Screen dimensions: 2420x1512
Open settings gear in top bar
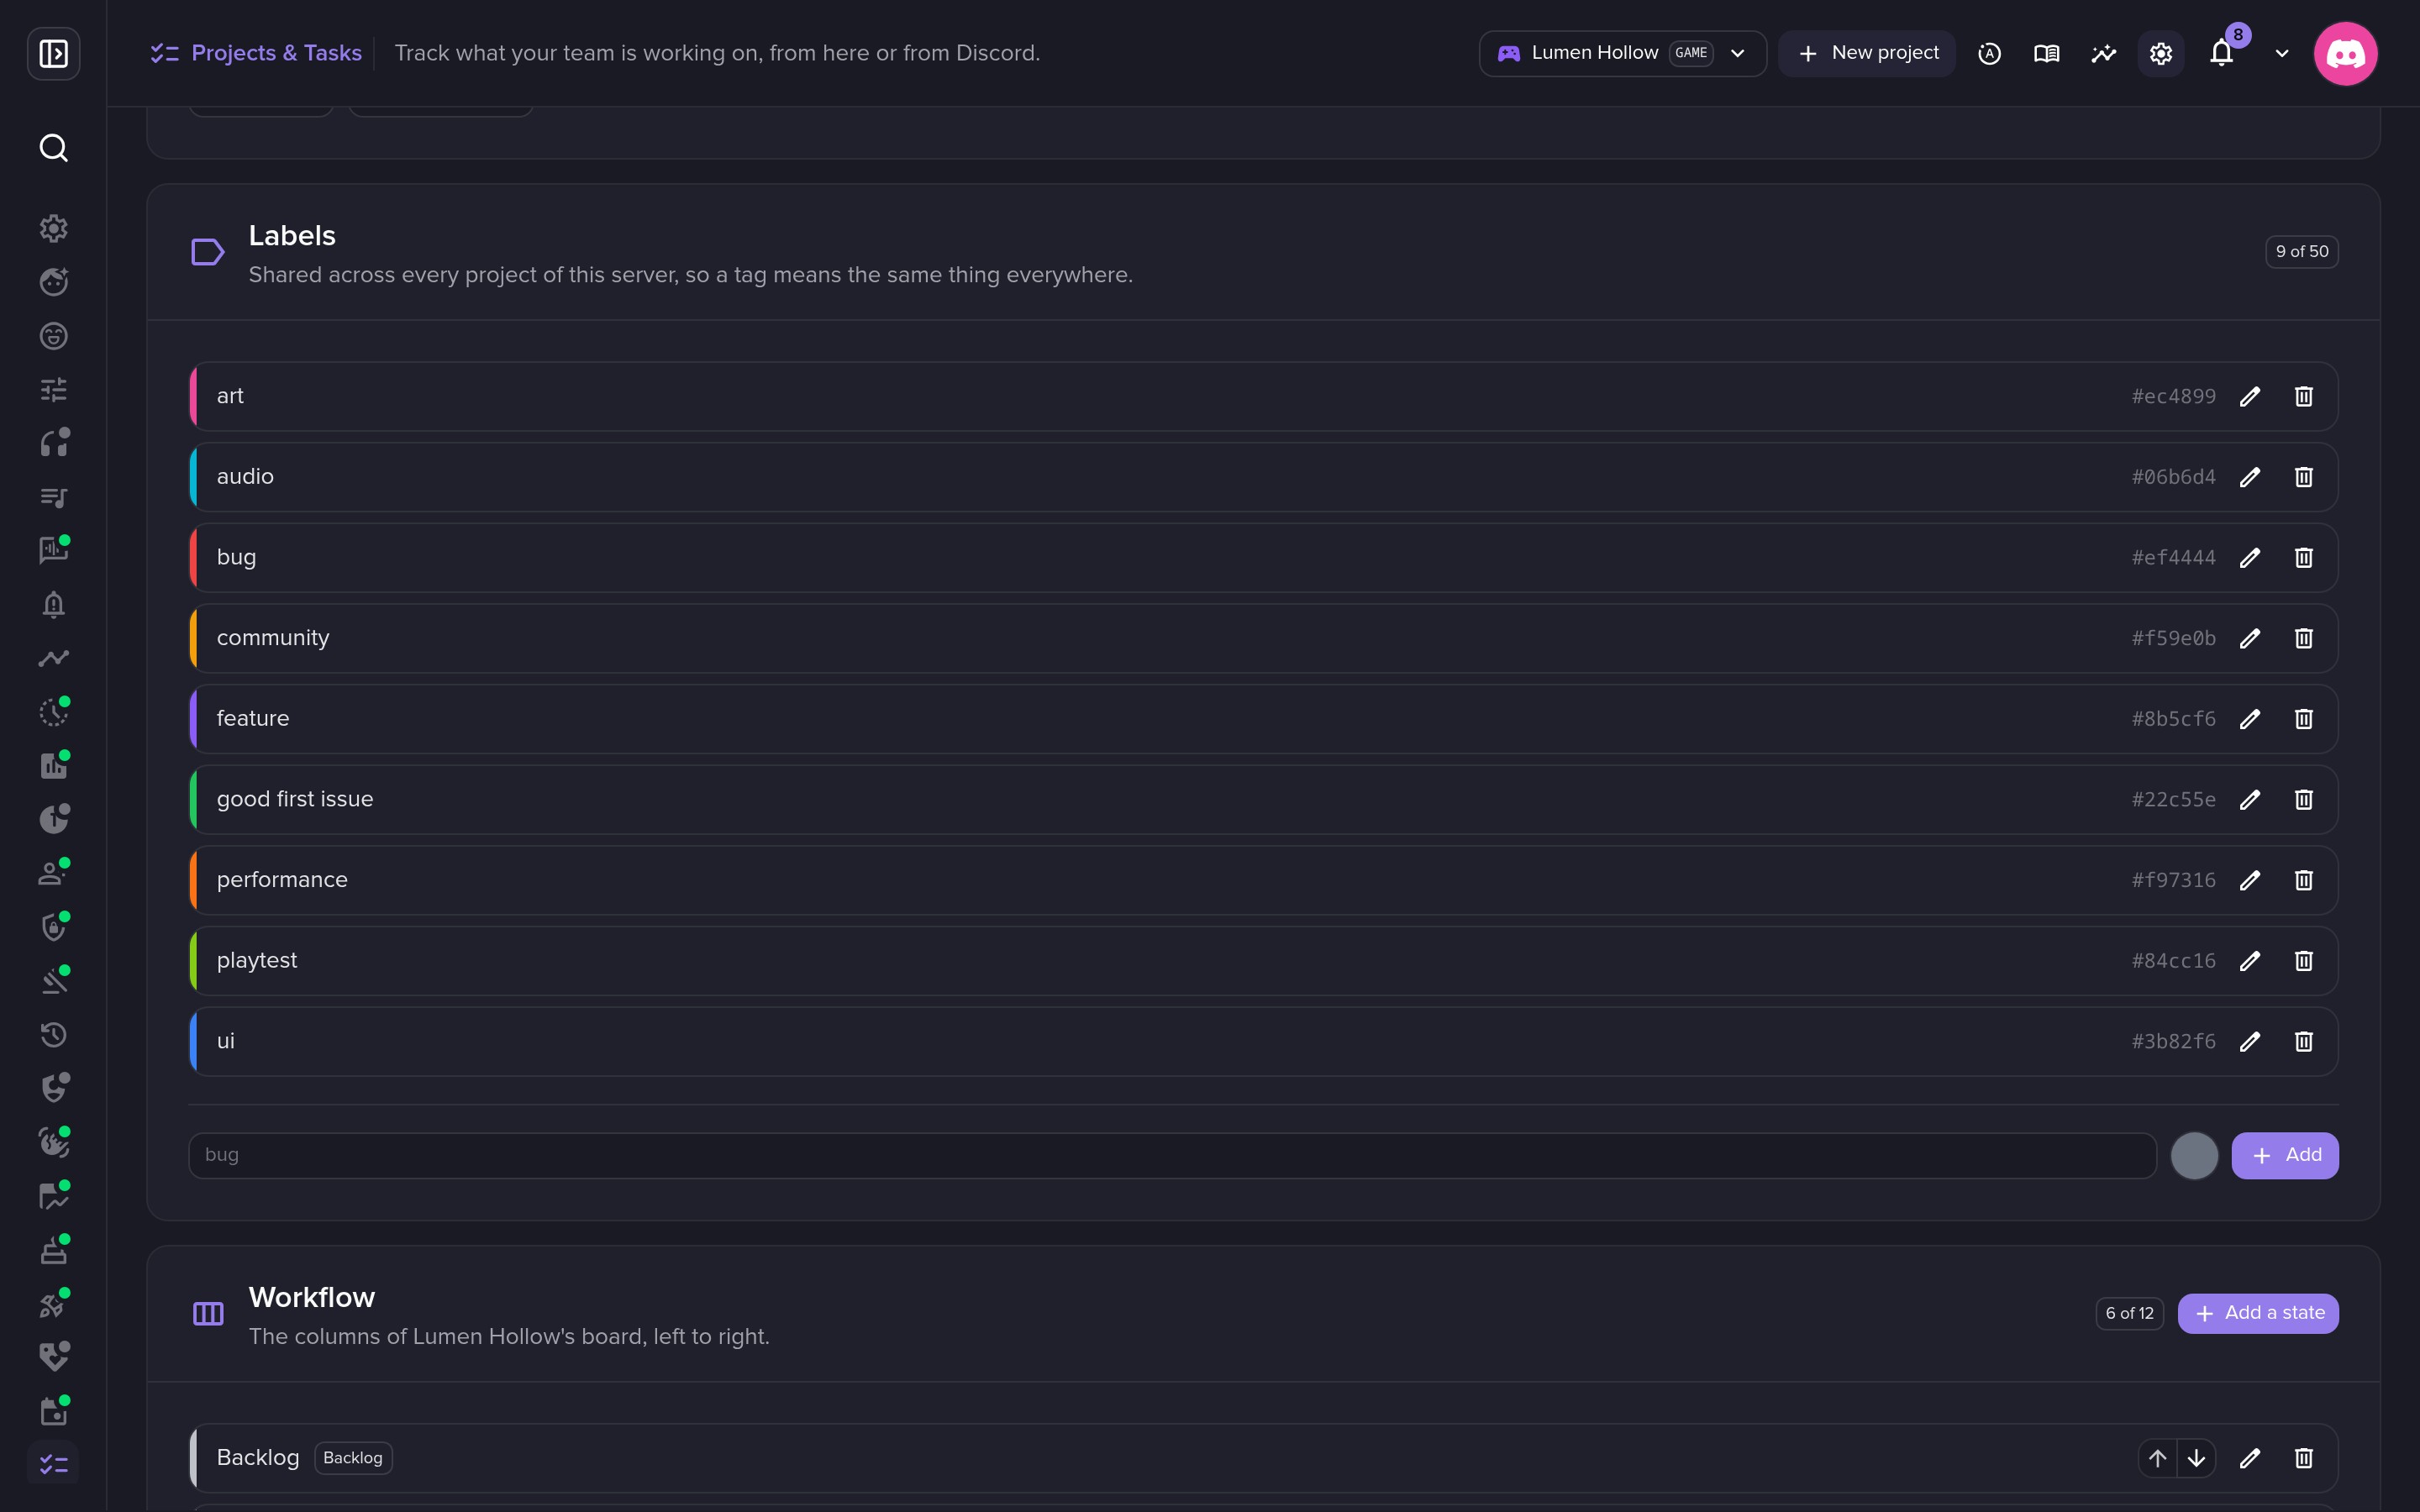(x=2161, y=53)
